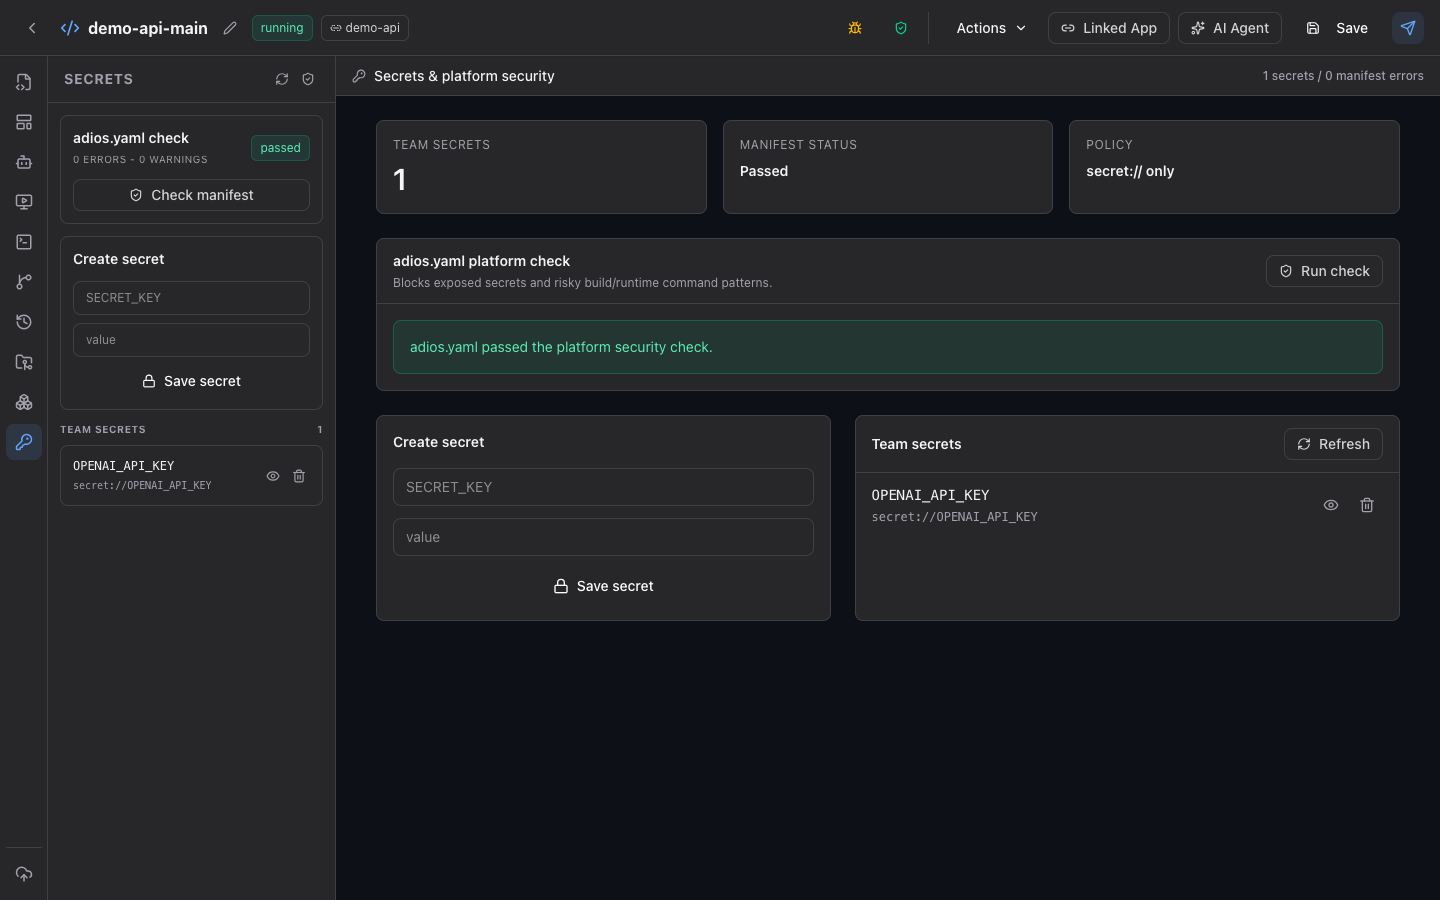
Task: Open the terminal sidebar icon
Action: (24, 242)
